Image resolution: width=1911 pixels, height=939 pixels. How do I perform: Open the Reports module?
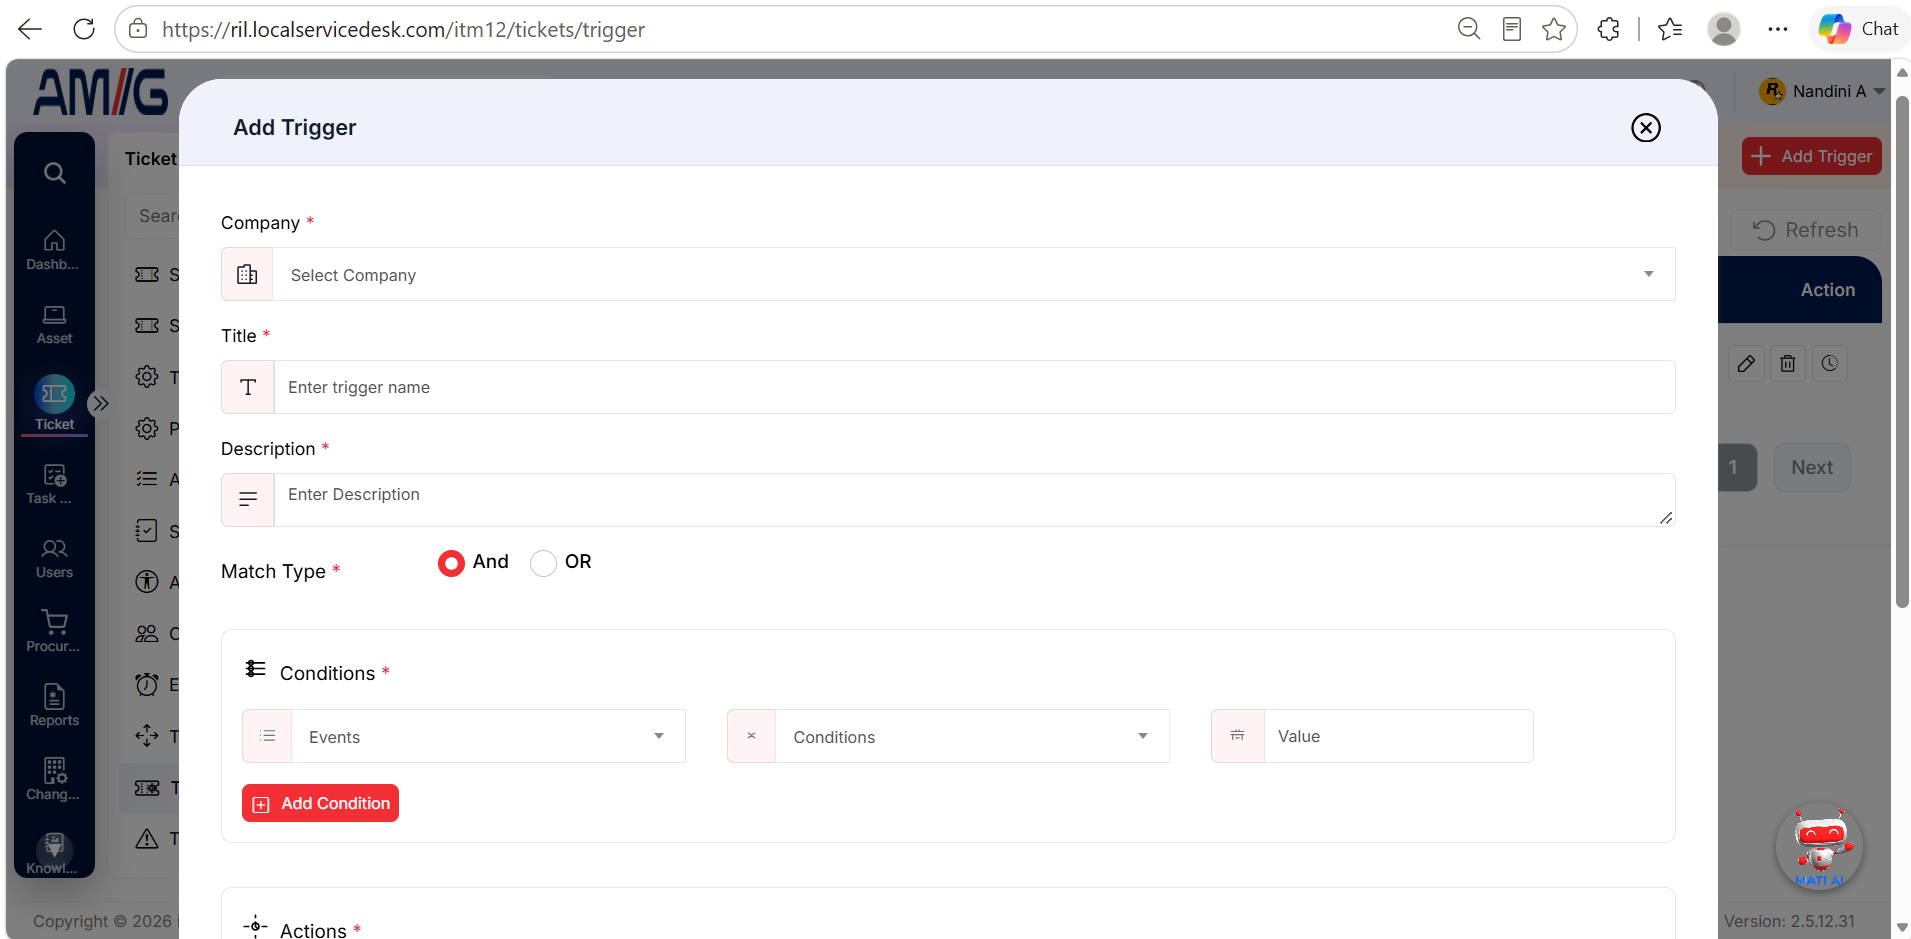coord(54,706)
